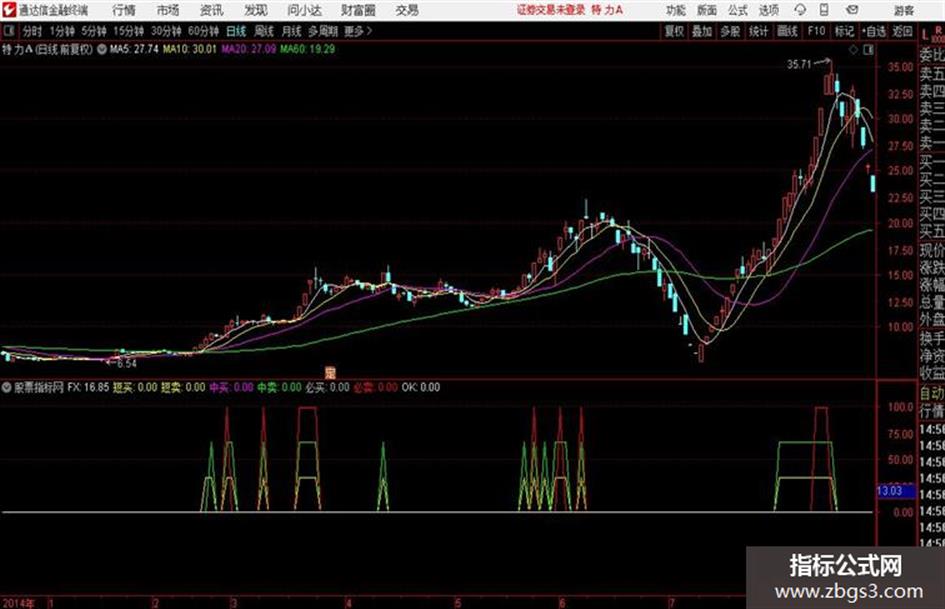The image size is (945, 609).
Task: Open the 选项 menu
Action: pos(768,10)
